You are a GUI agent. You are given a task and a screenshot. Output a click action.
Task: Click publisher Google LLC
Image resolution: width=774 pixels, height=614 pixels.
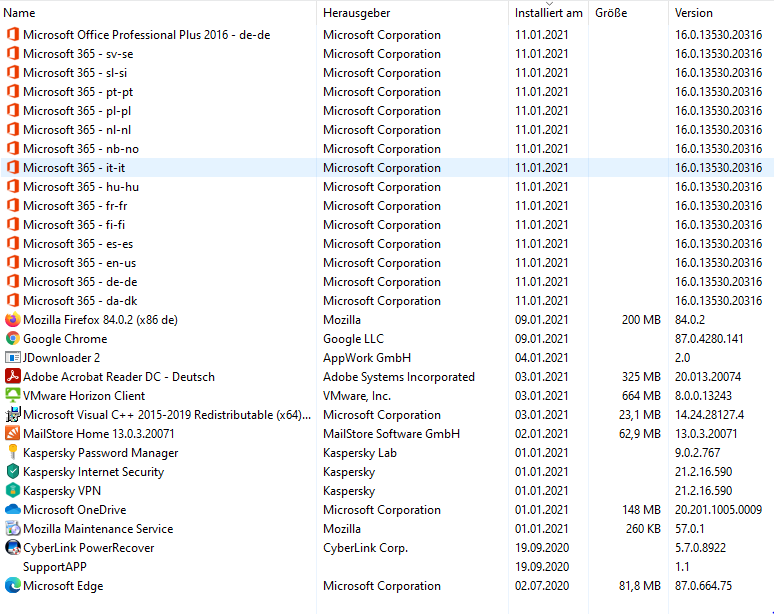[x=353, y=339]
